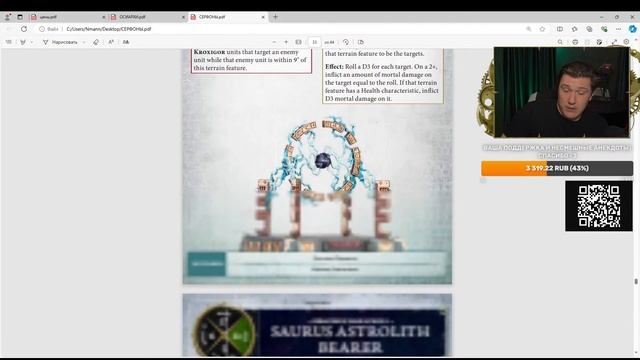Reload the current page
Image resolution: width=640 pixels, height=360 pixels.
click(x=24, y=29)
